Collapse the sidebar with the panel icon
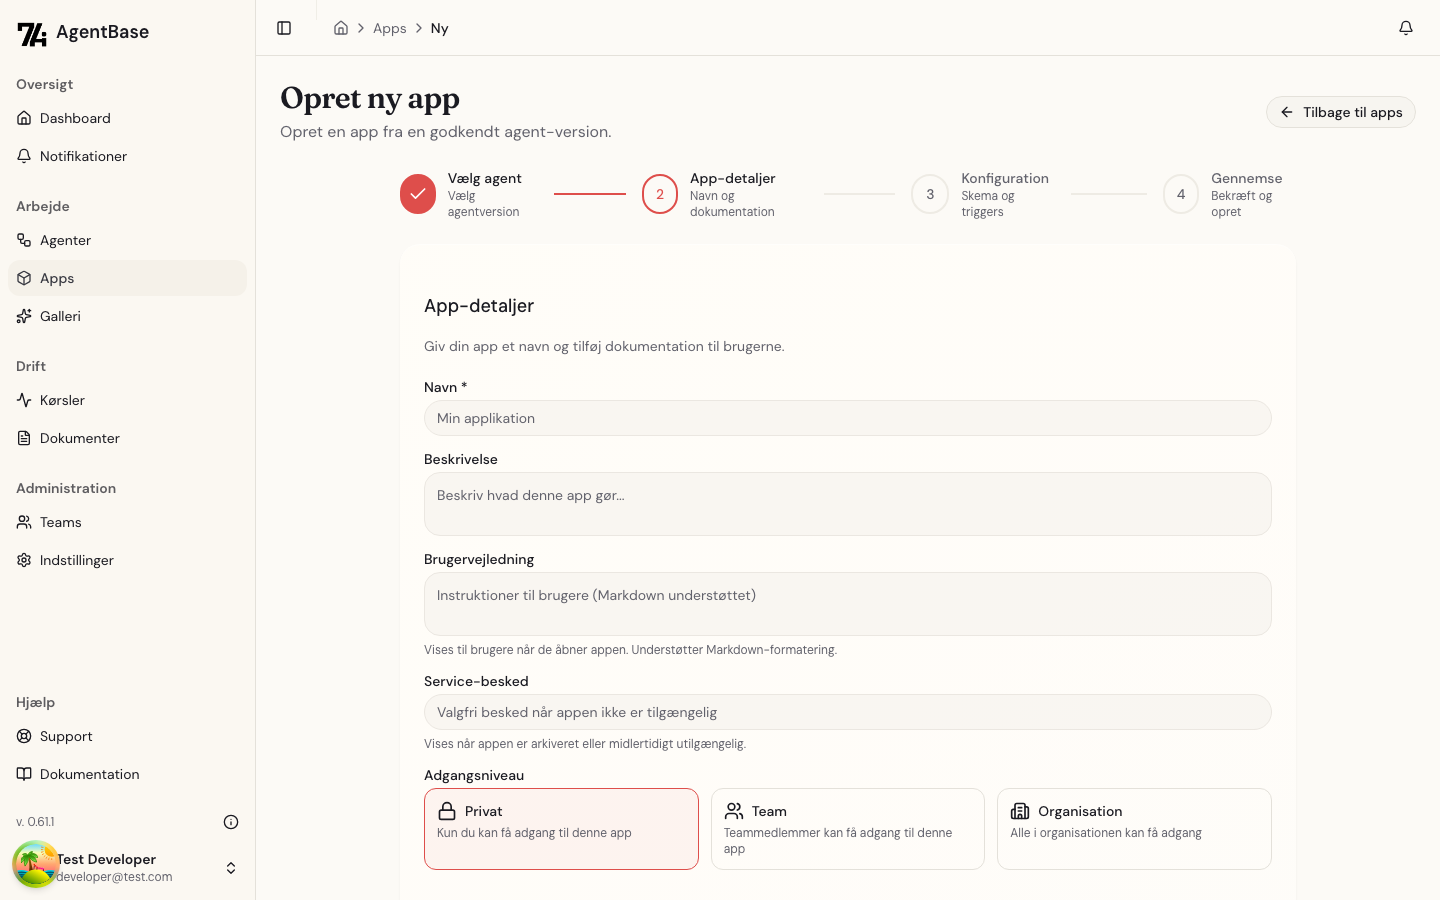 coord(284,28)
